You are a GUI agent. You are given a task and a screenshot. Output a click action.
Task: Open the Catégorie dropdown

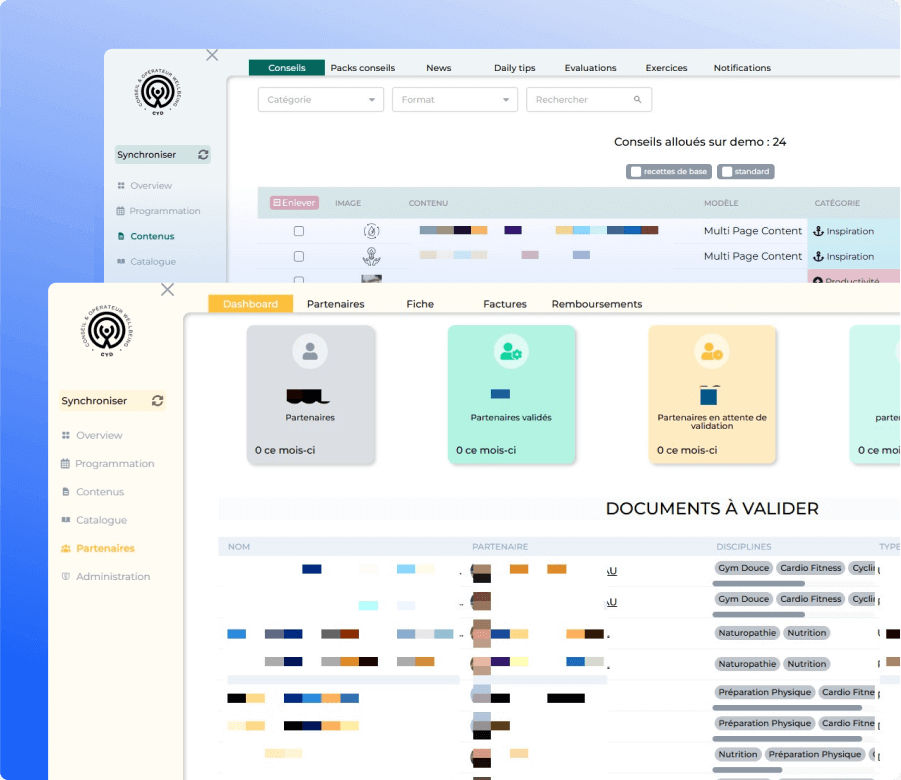point(320,100)
